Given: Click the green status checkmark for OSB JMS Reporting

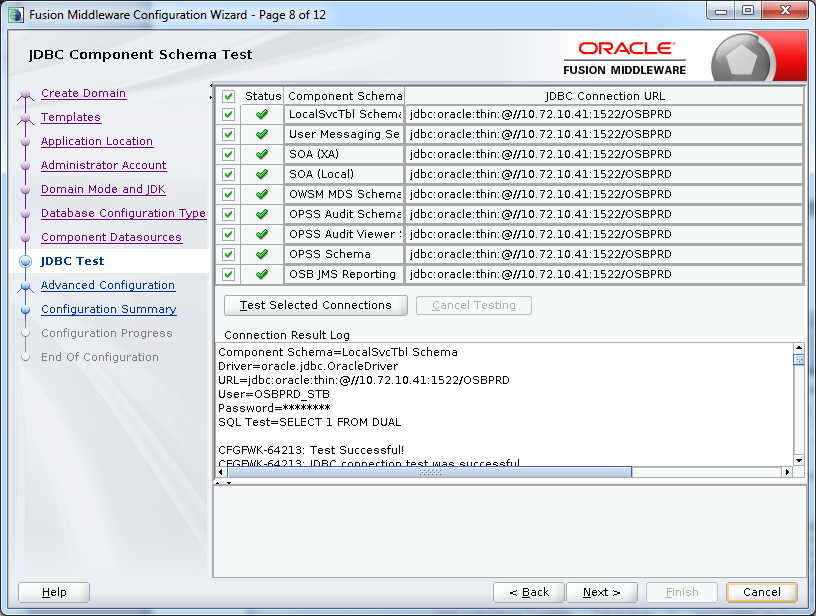Looking at the screenshot, I should [262, 274].
